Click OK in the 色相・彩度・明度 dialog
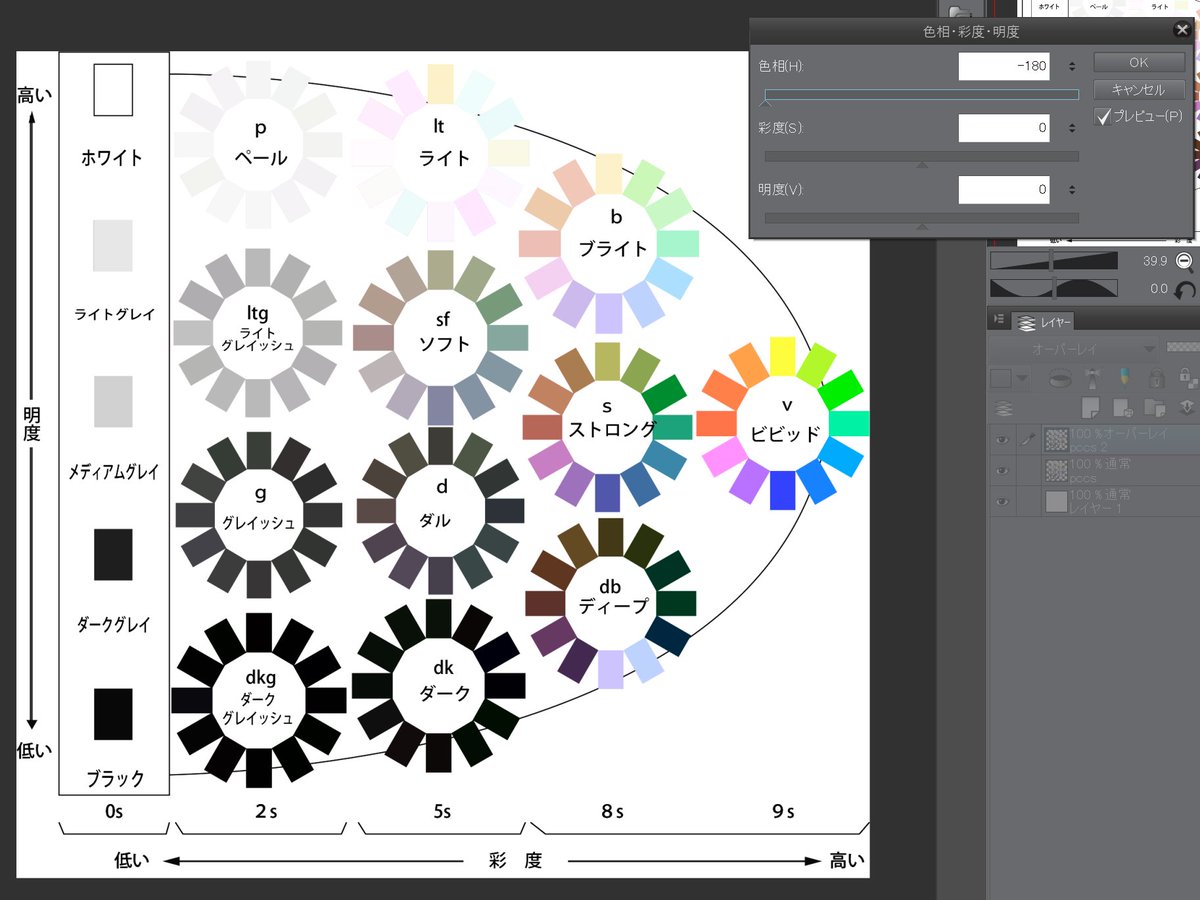Viewport: 1200px width, 900px height. (1138, 62)
